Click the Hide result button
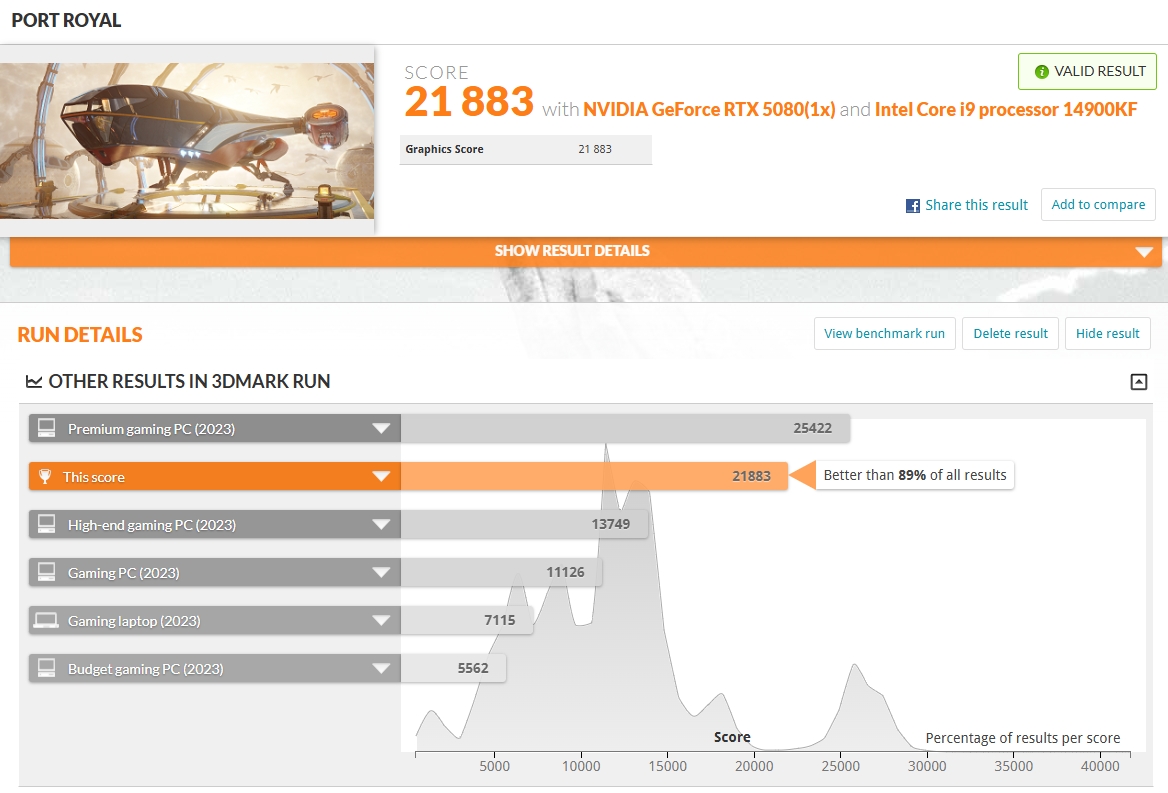Screen dimensions: 1168x793 1107,334
